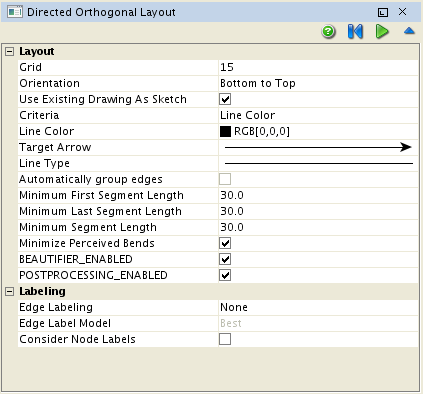The height and width of the screenshot is (394, 423).
Task: Uncheck Use Existing Drawing As Sketch
Action: (225, 99)
